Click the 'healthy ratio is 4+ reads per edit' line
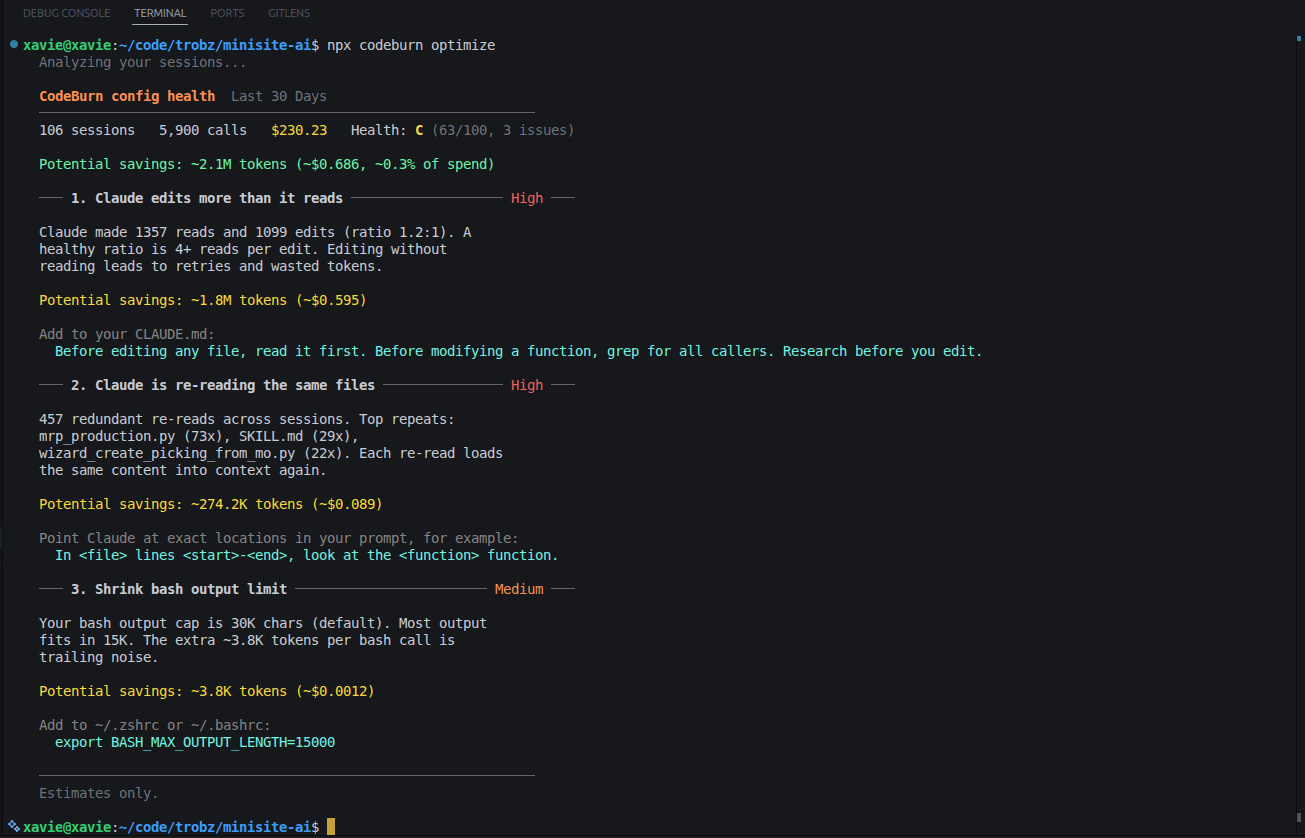Viewport: 1305px width, 838px height. tap(243, 249)
